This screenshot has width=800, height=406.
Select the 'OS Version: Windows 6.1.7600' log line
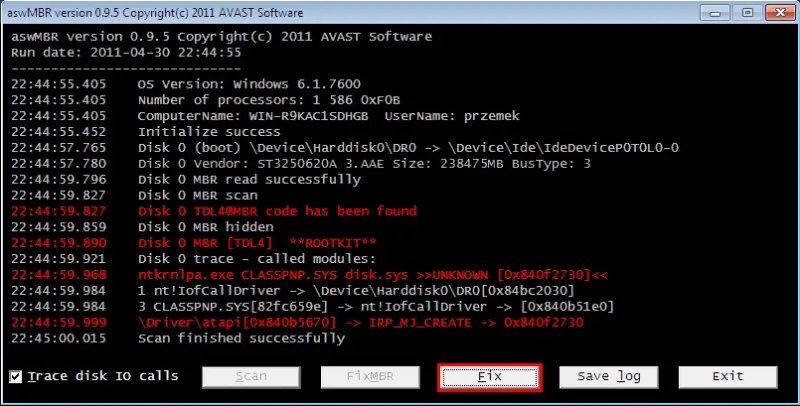click(186, 84)
